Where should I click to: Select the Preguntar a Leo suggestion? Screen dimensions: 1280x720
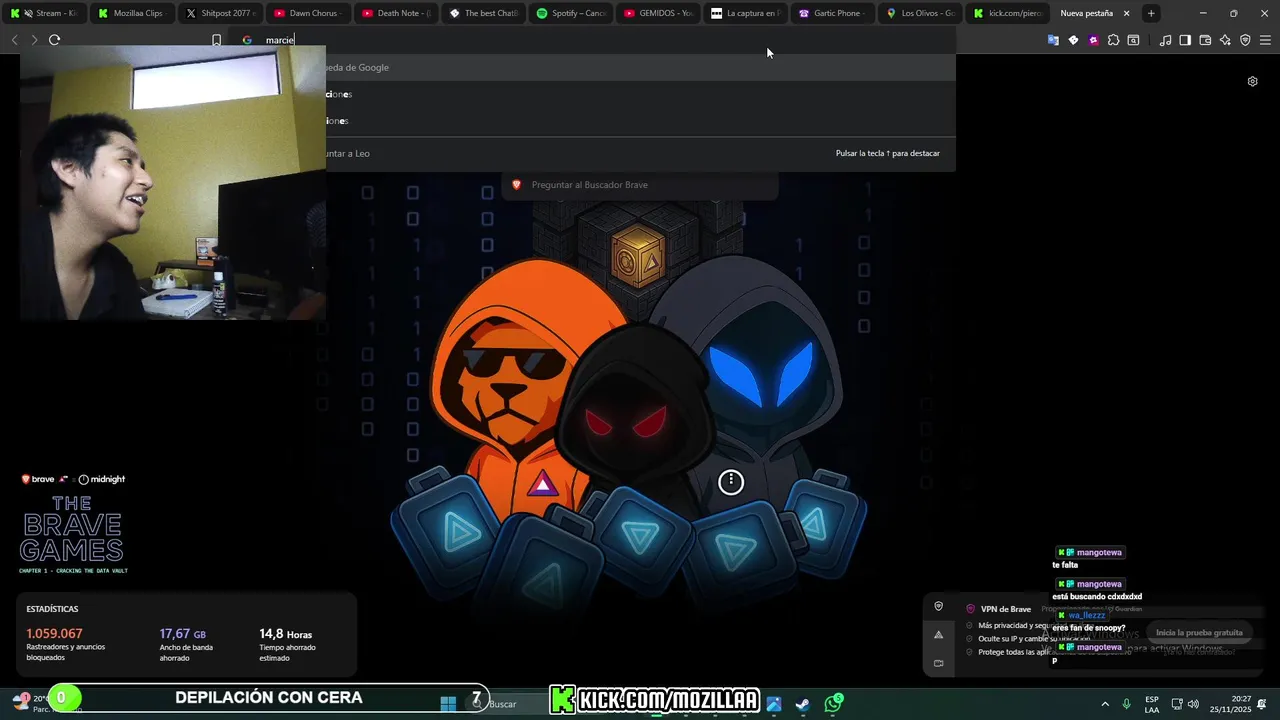point(641,153)
